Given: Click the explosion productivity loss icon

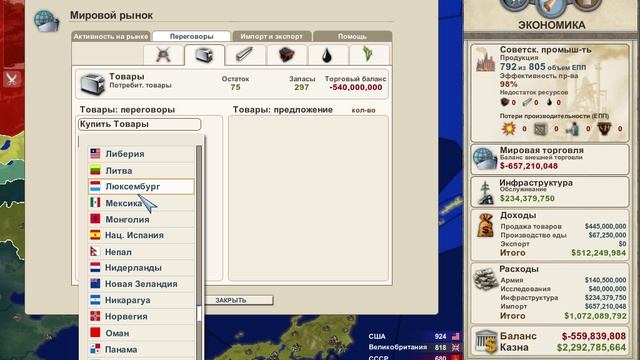Looking at the screenshot, I should click(x=509, y=129).
